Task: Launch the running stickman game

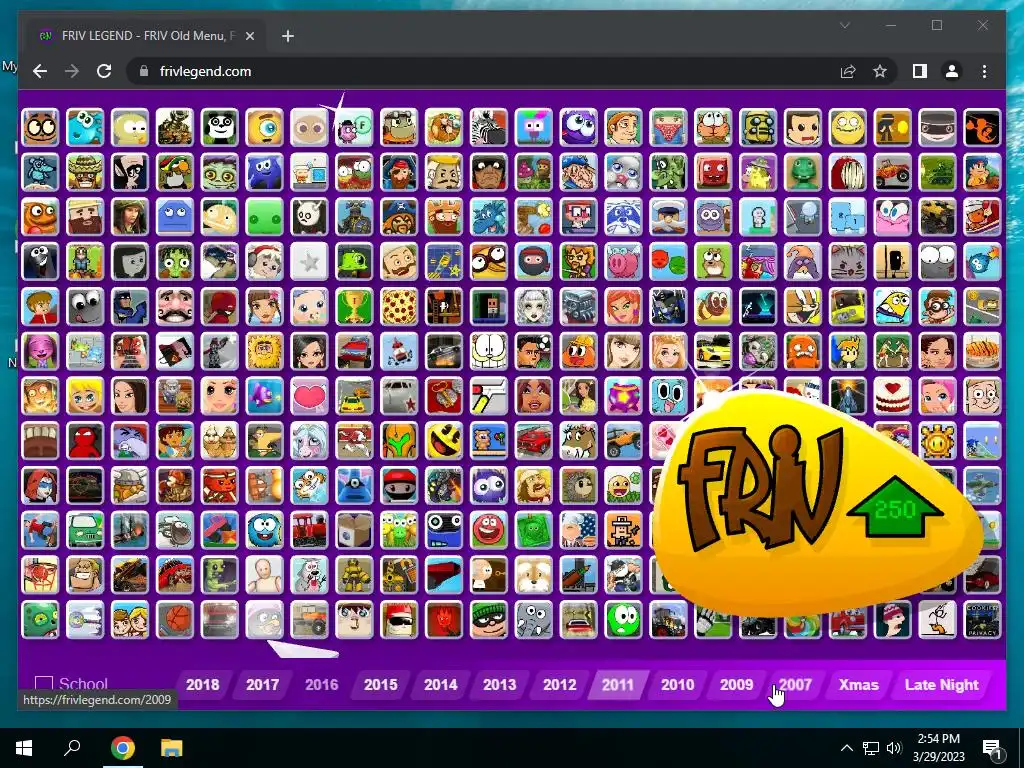Action: (937, 619)
